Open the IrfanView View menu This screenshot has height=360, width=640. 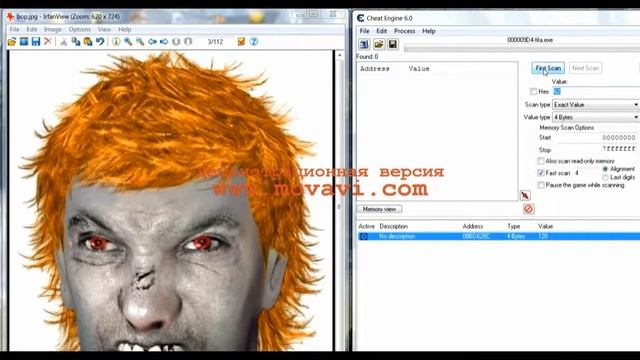104,29
